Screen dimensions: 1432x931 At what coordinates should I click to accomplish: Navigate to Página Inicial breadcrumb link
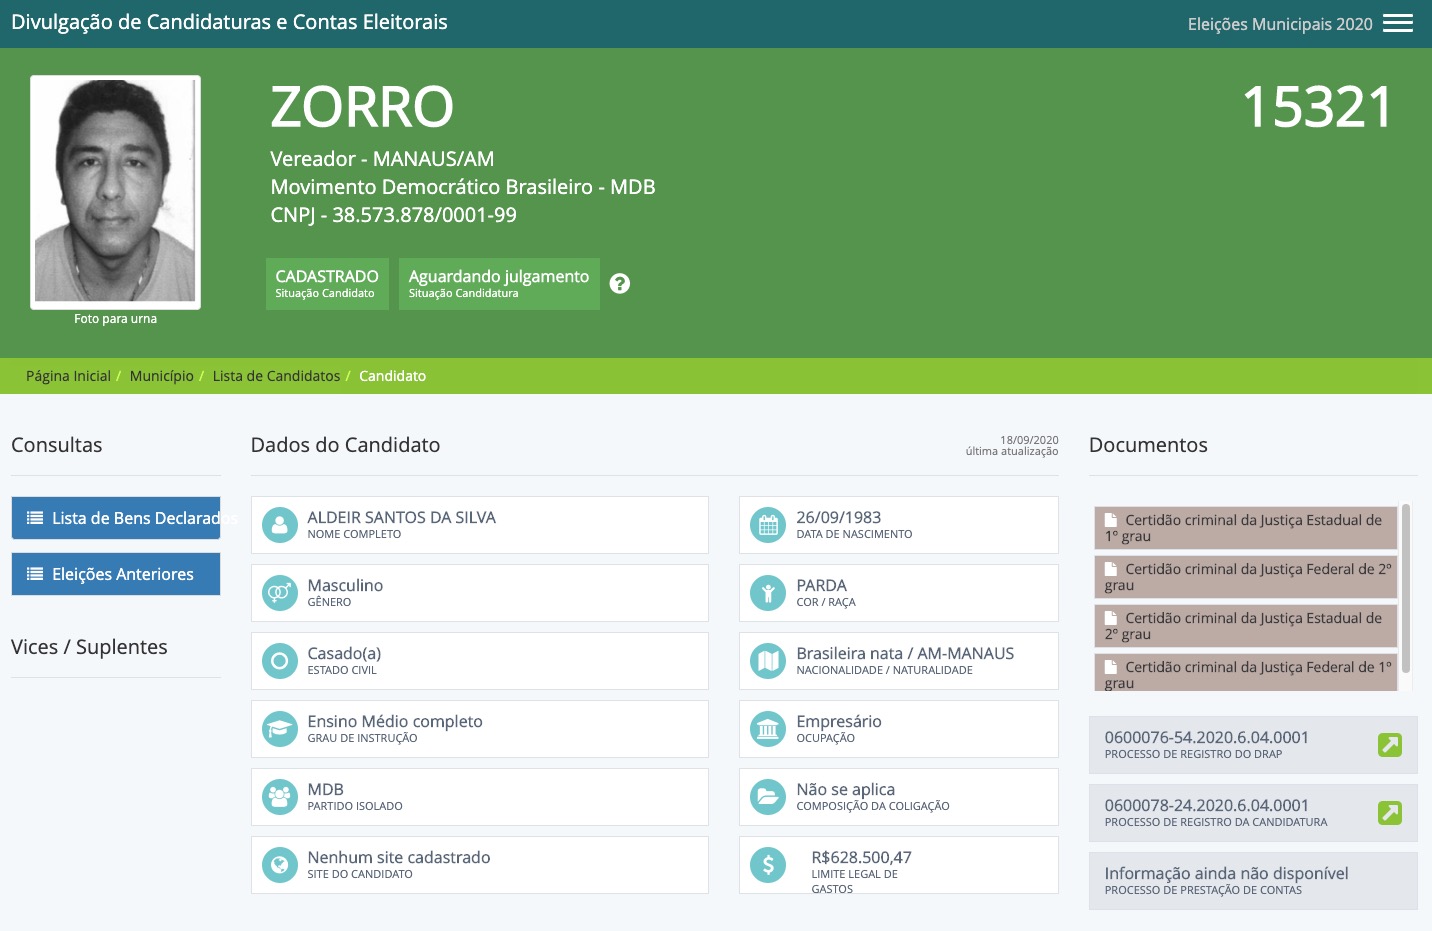(x=67, y=376)
